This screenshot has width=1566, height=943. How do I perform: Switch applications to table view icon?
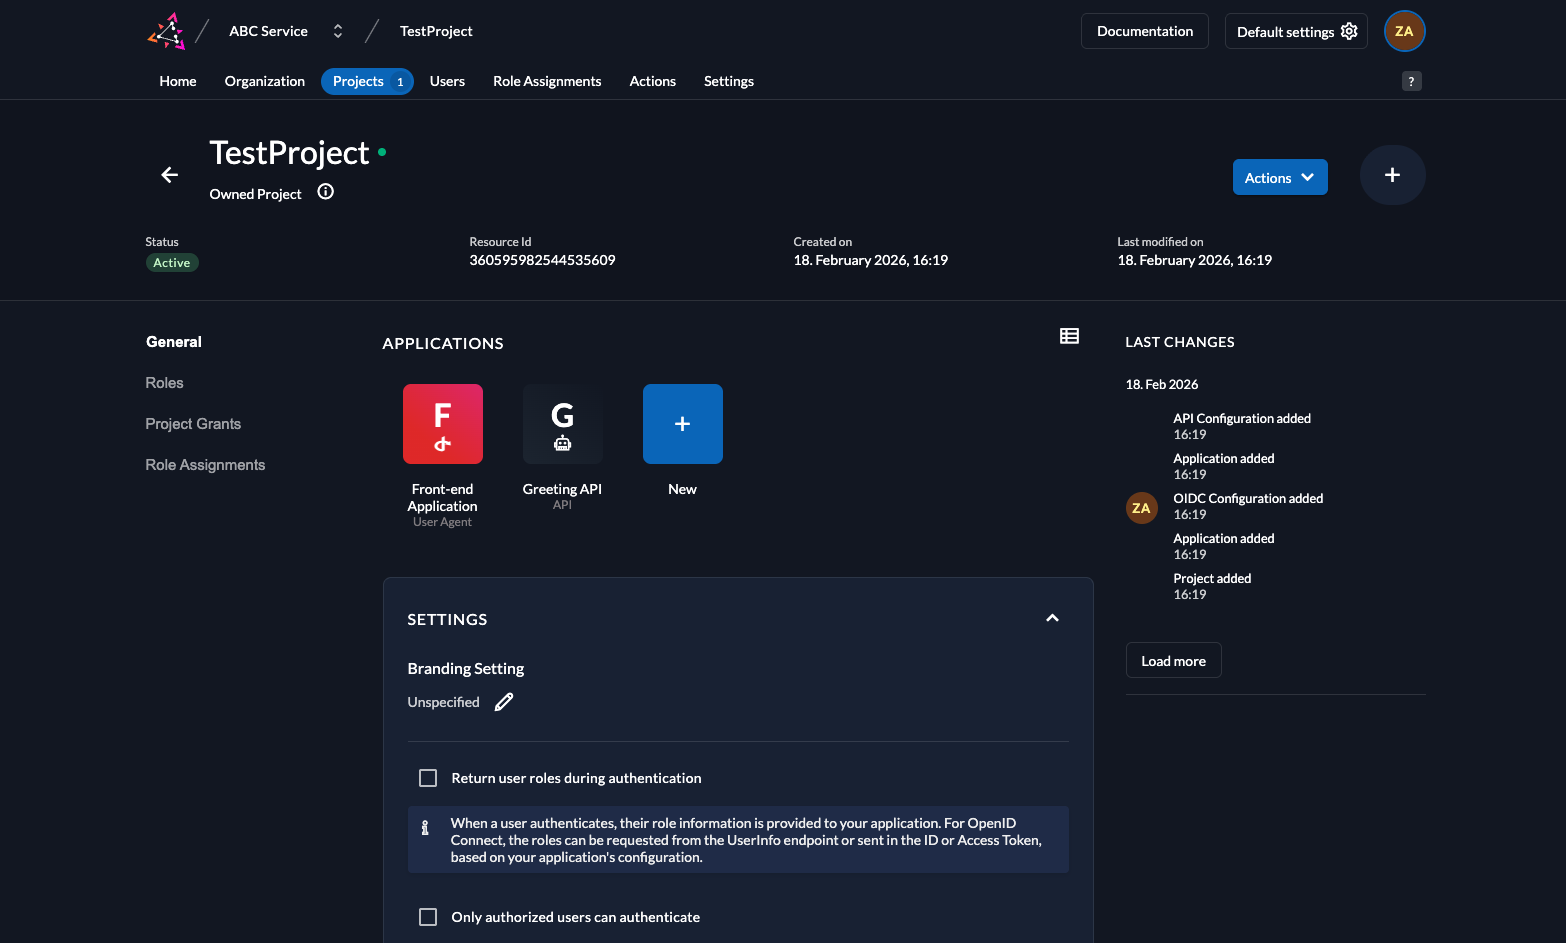click(1069, 336)
